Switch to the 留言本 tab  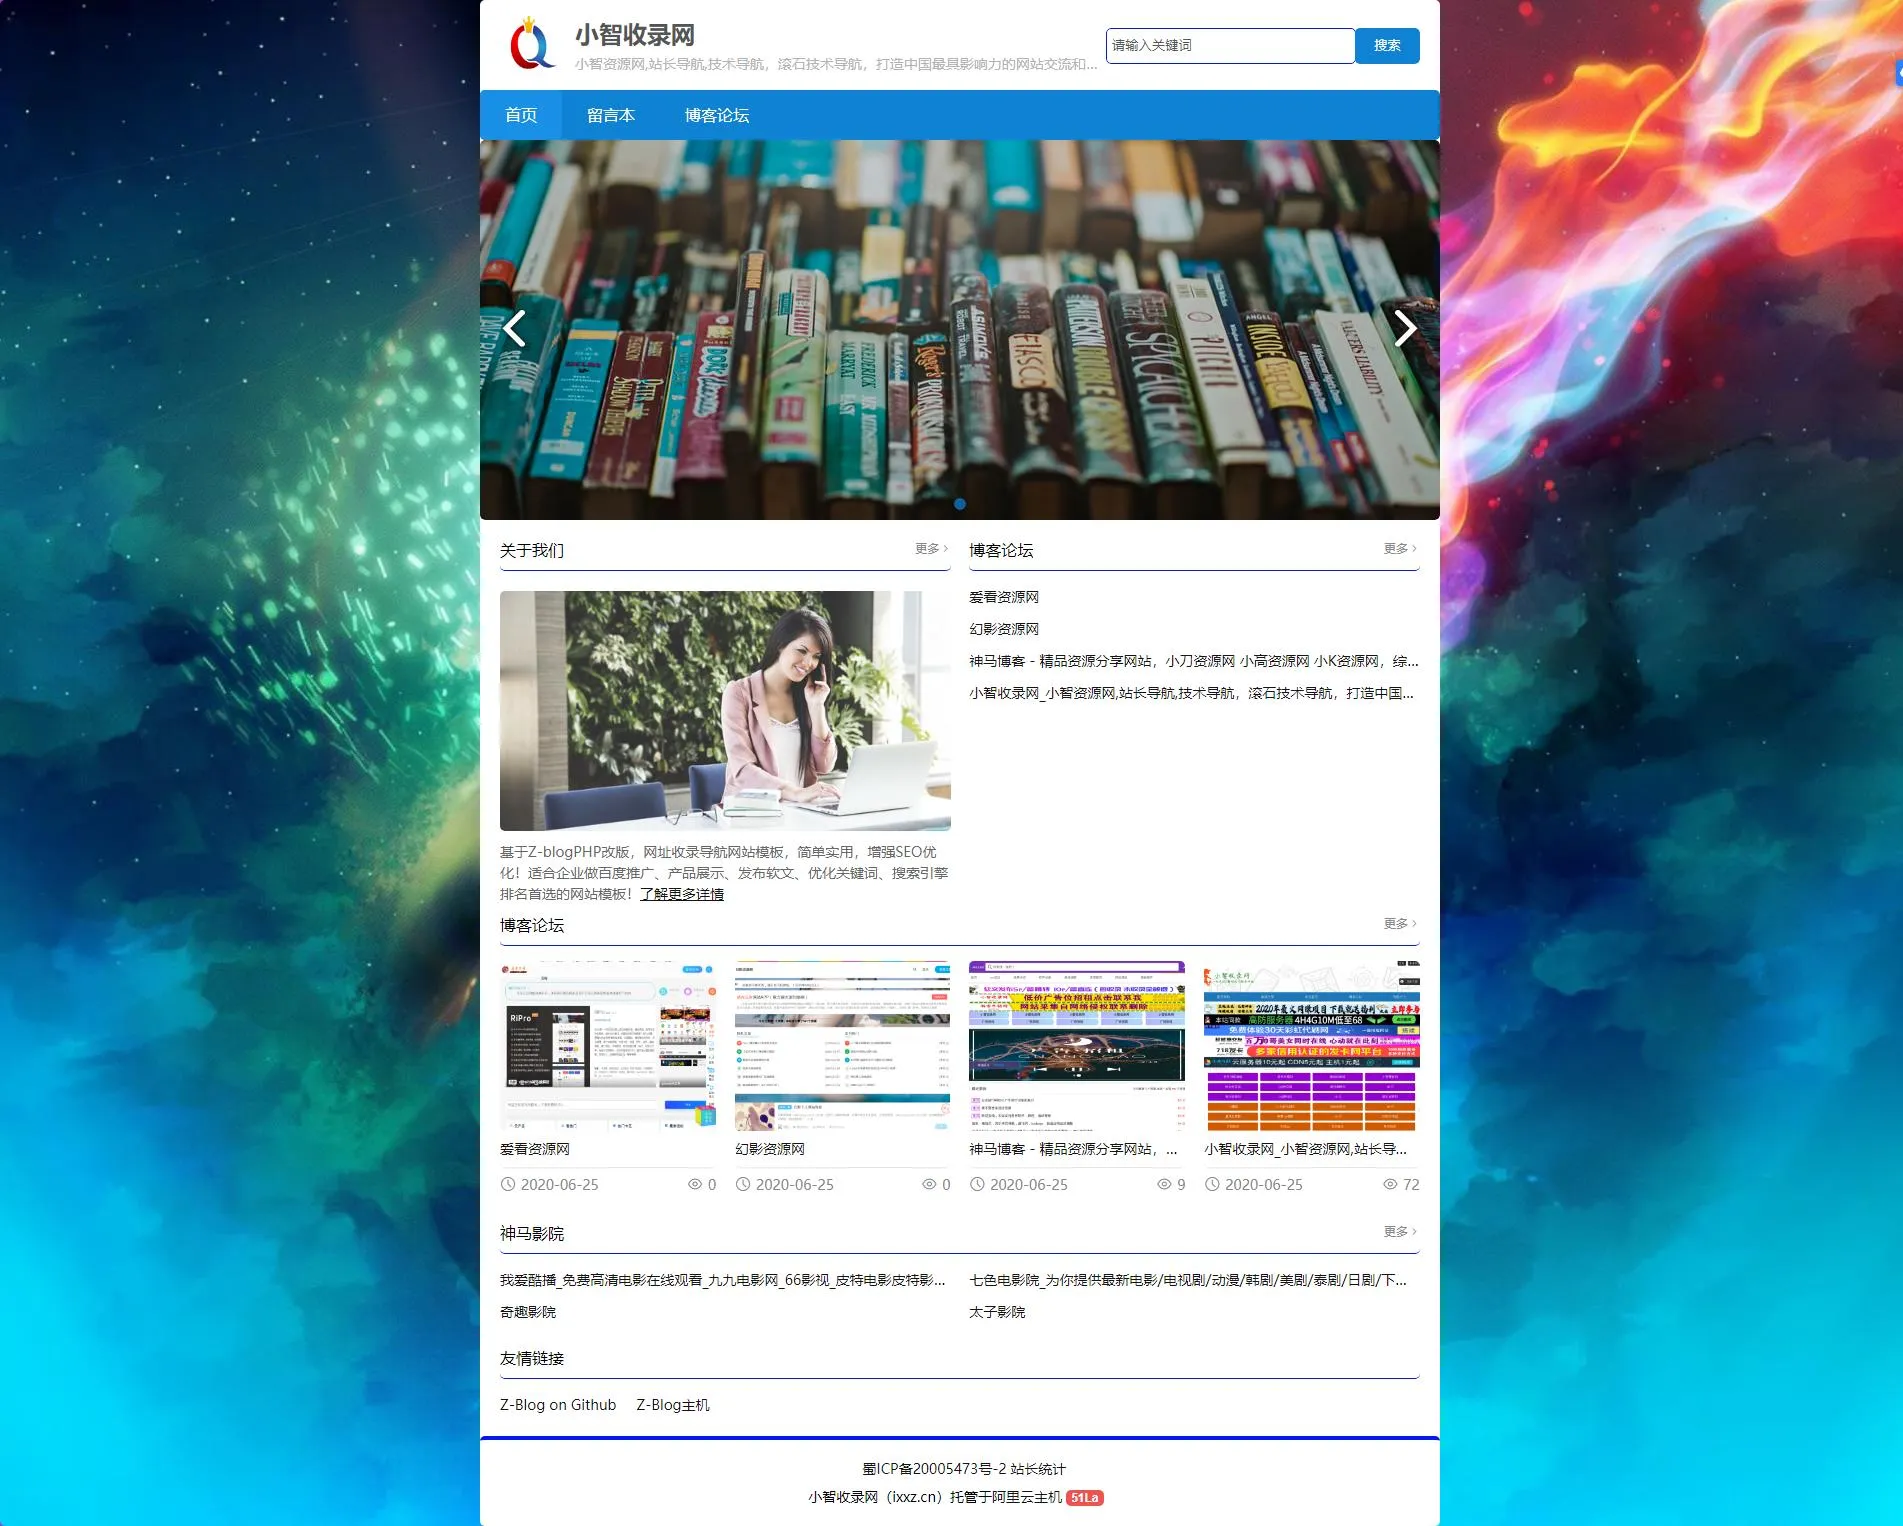(x=611, y=115)
